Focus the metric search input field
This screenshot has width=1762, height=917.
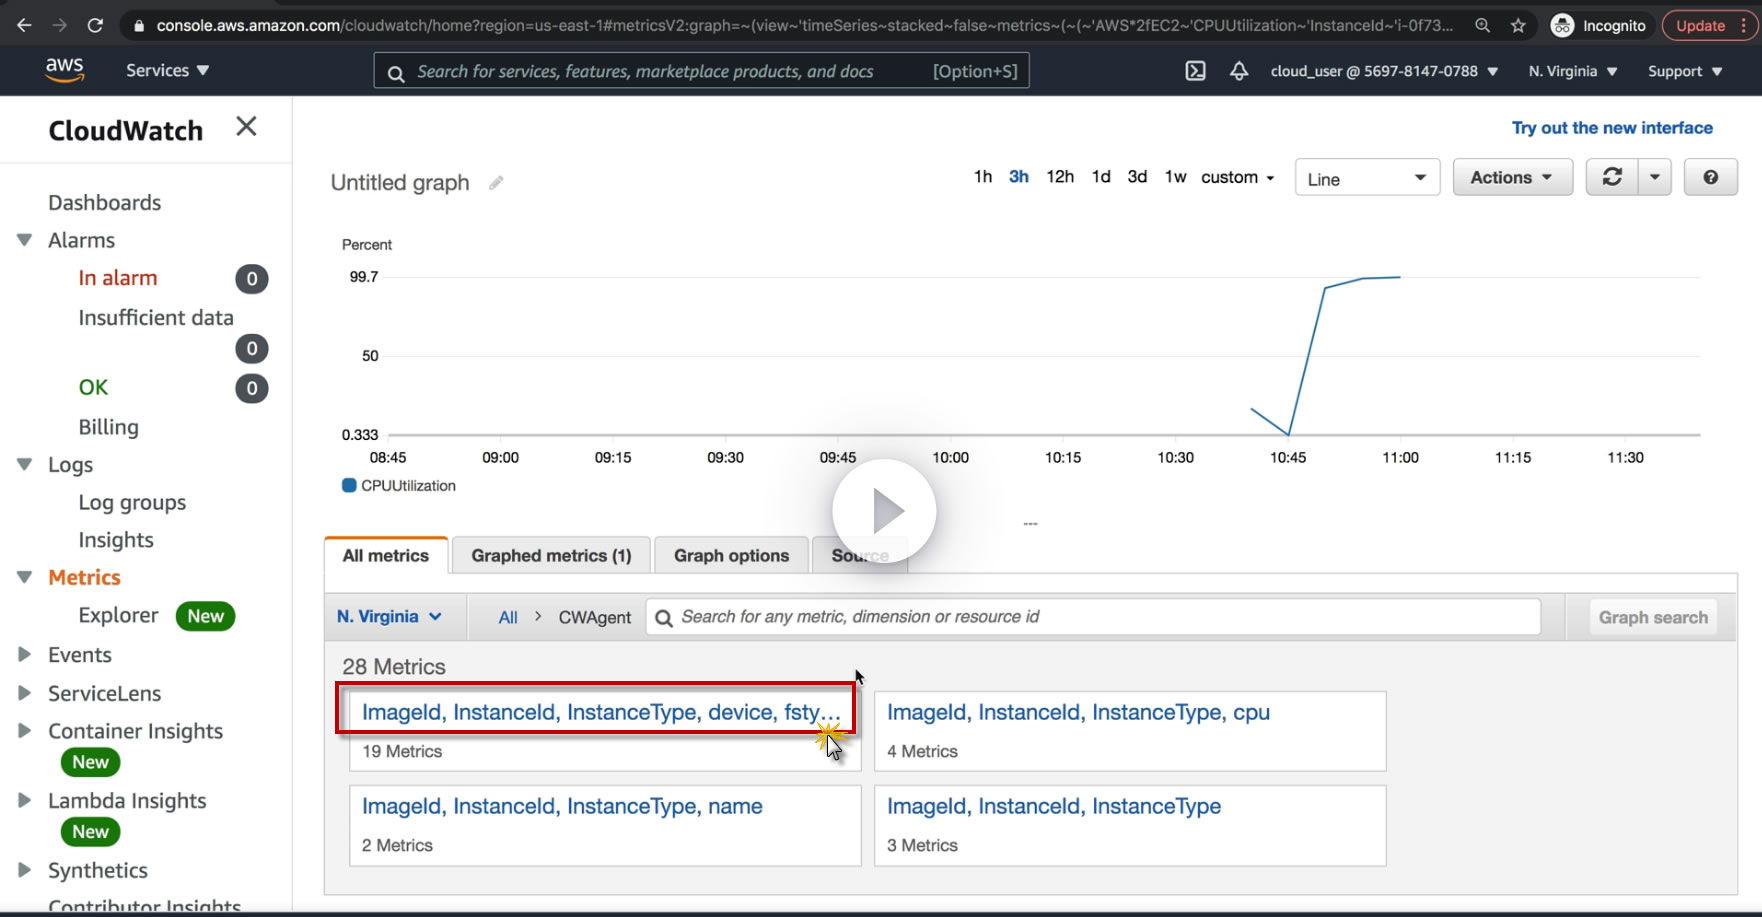pos(1093,617)
